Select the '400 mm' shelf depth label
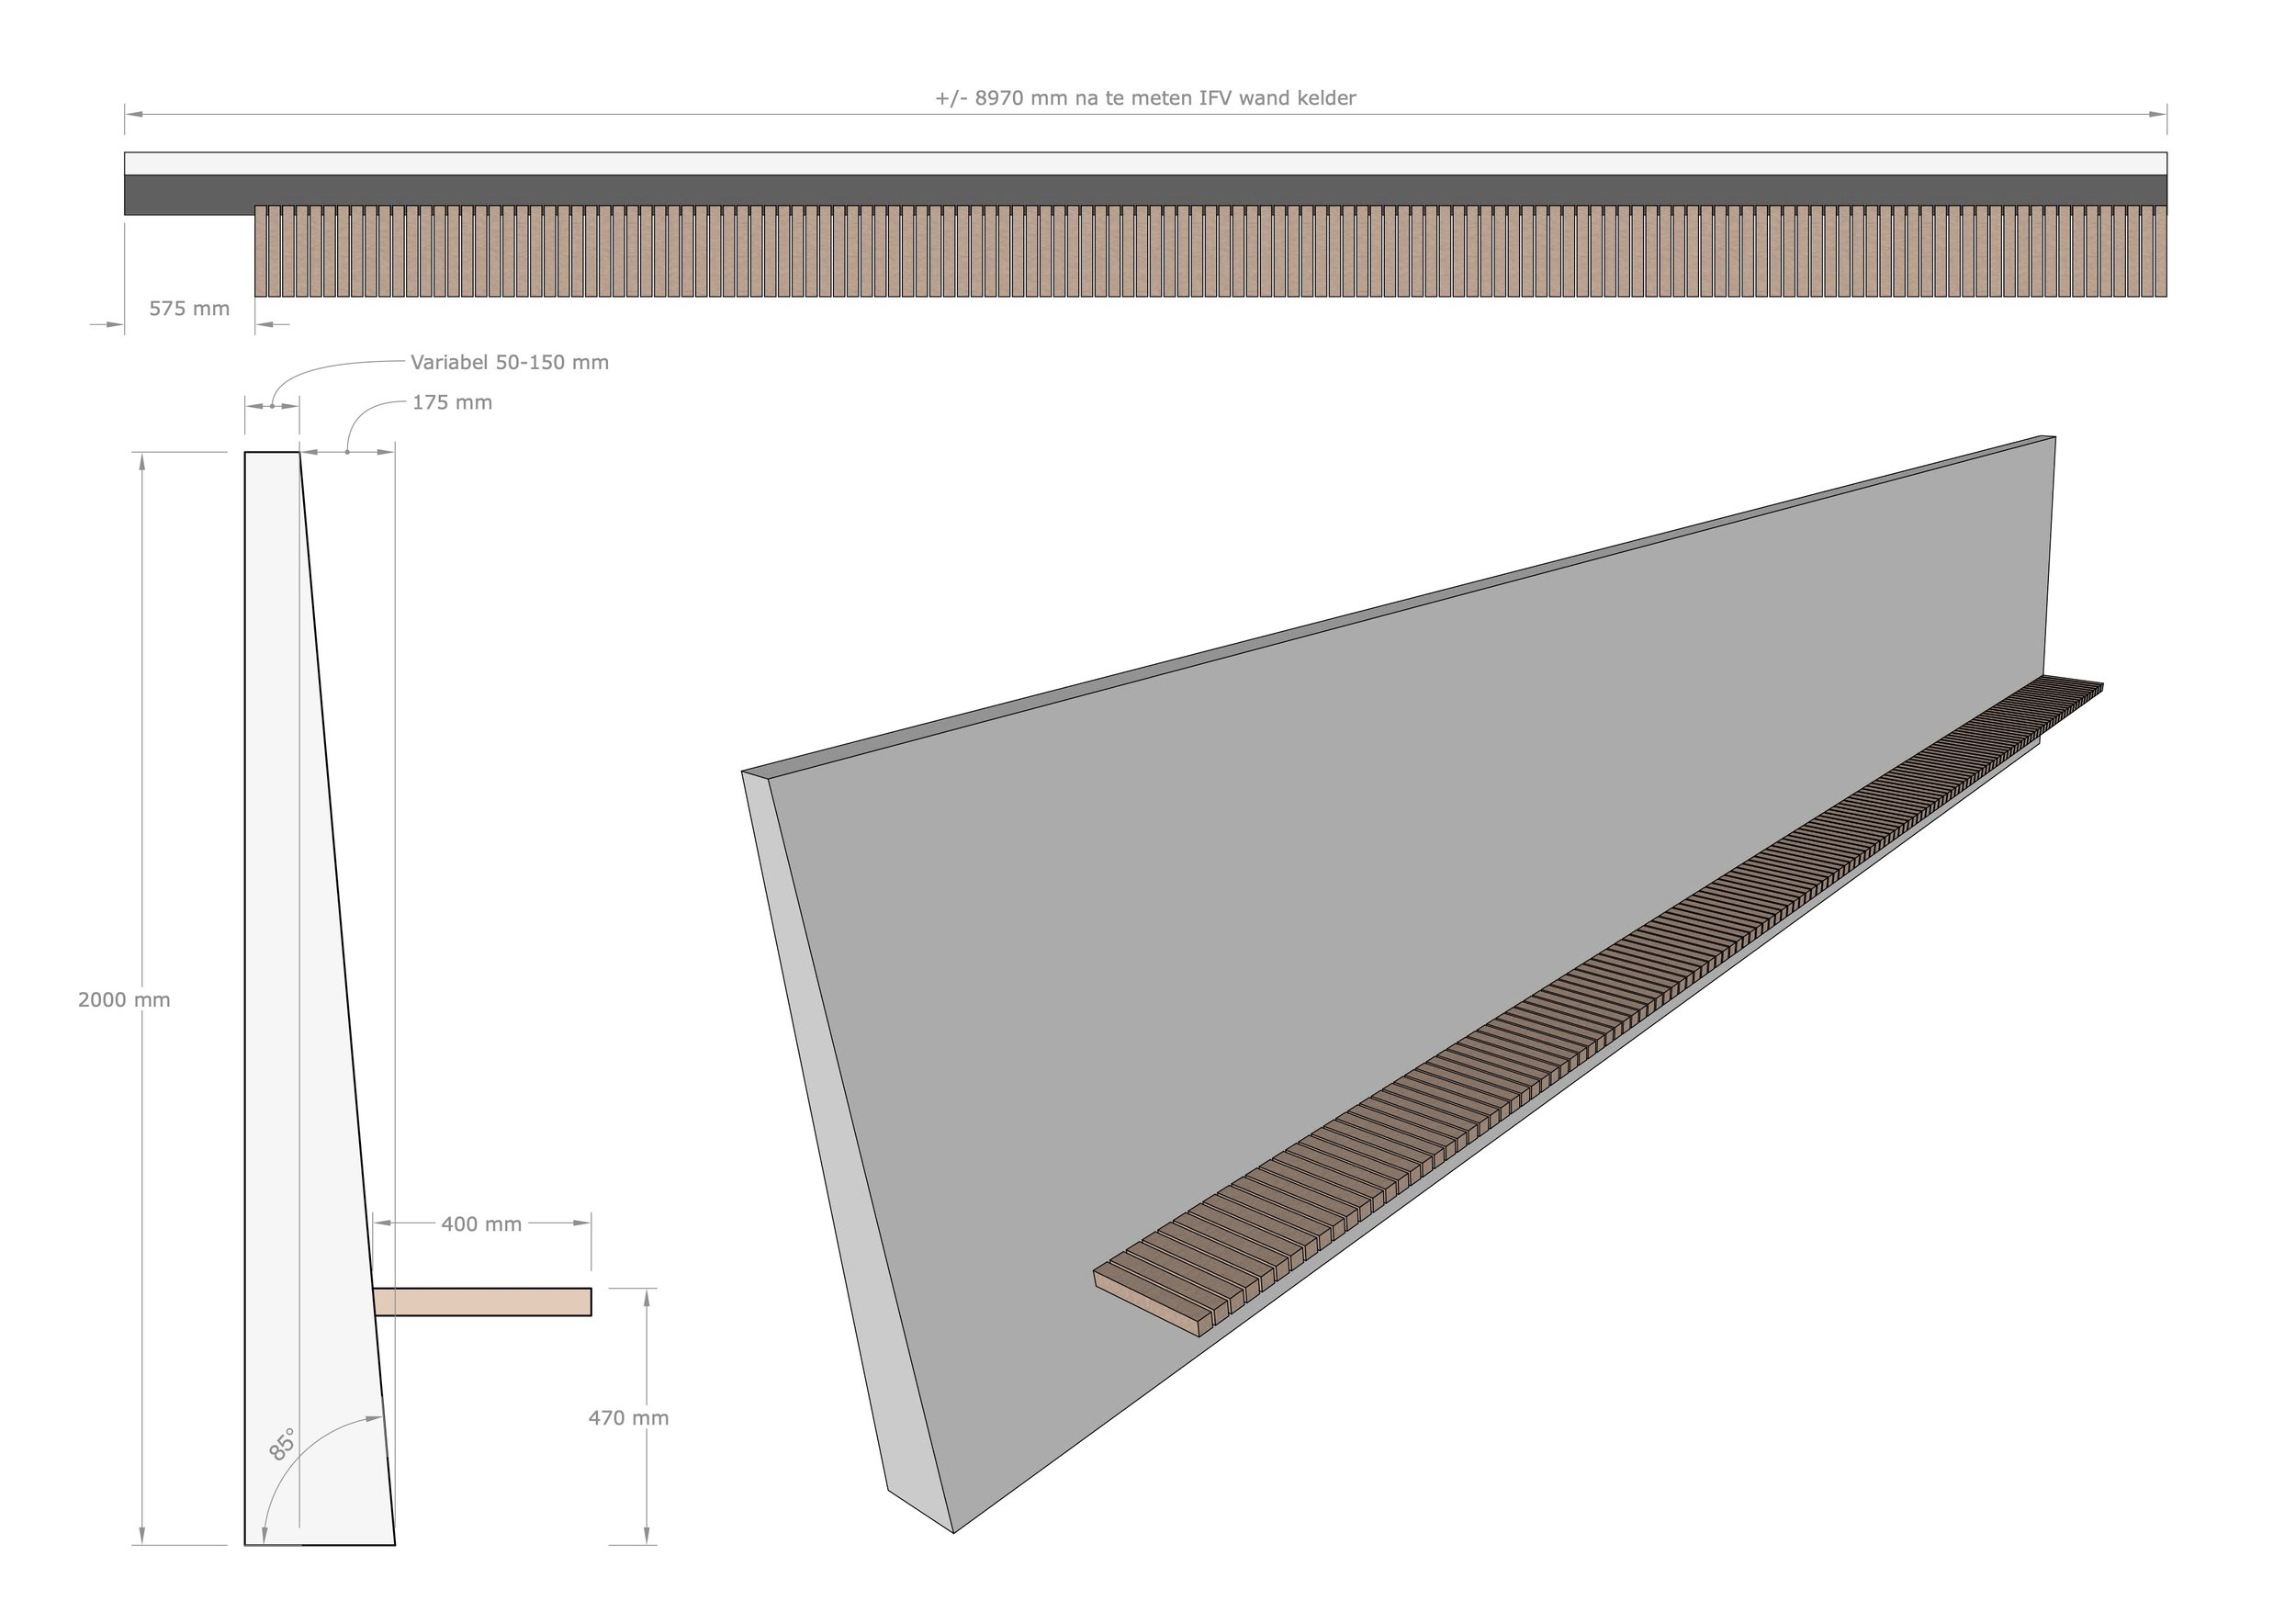This screenshot has width=2296, height=1623. click(482, 1224)
